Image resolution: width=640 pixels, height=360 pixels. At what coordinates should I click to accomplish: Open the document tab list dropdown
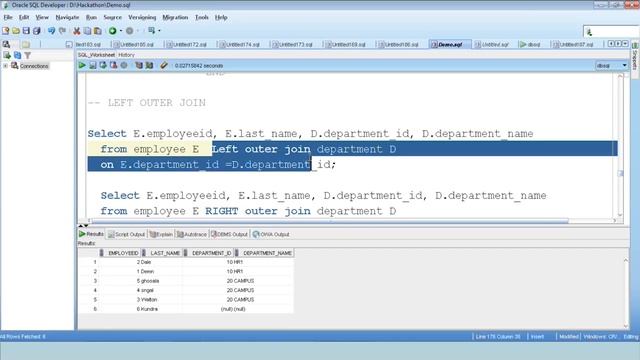point(625,44)
